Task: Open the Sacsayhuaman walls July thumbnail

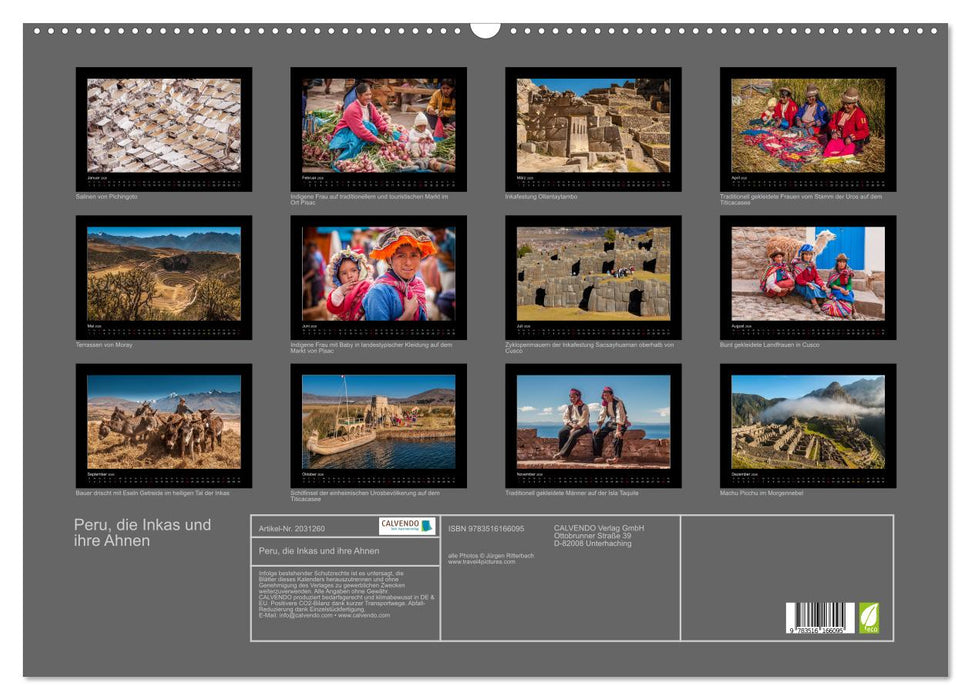Action: click(x=593, y=275)
